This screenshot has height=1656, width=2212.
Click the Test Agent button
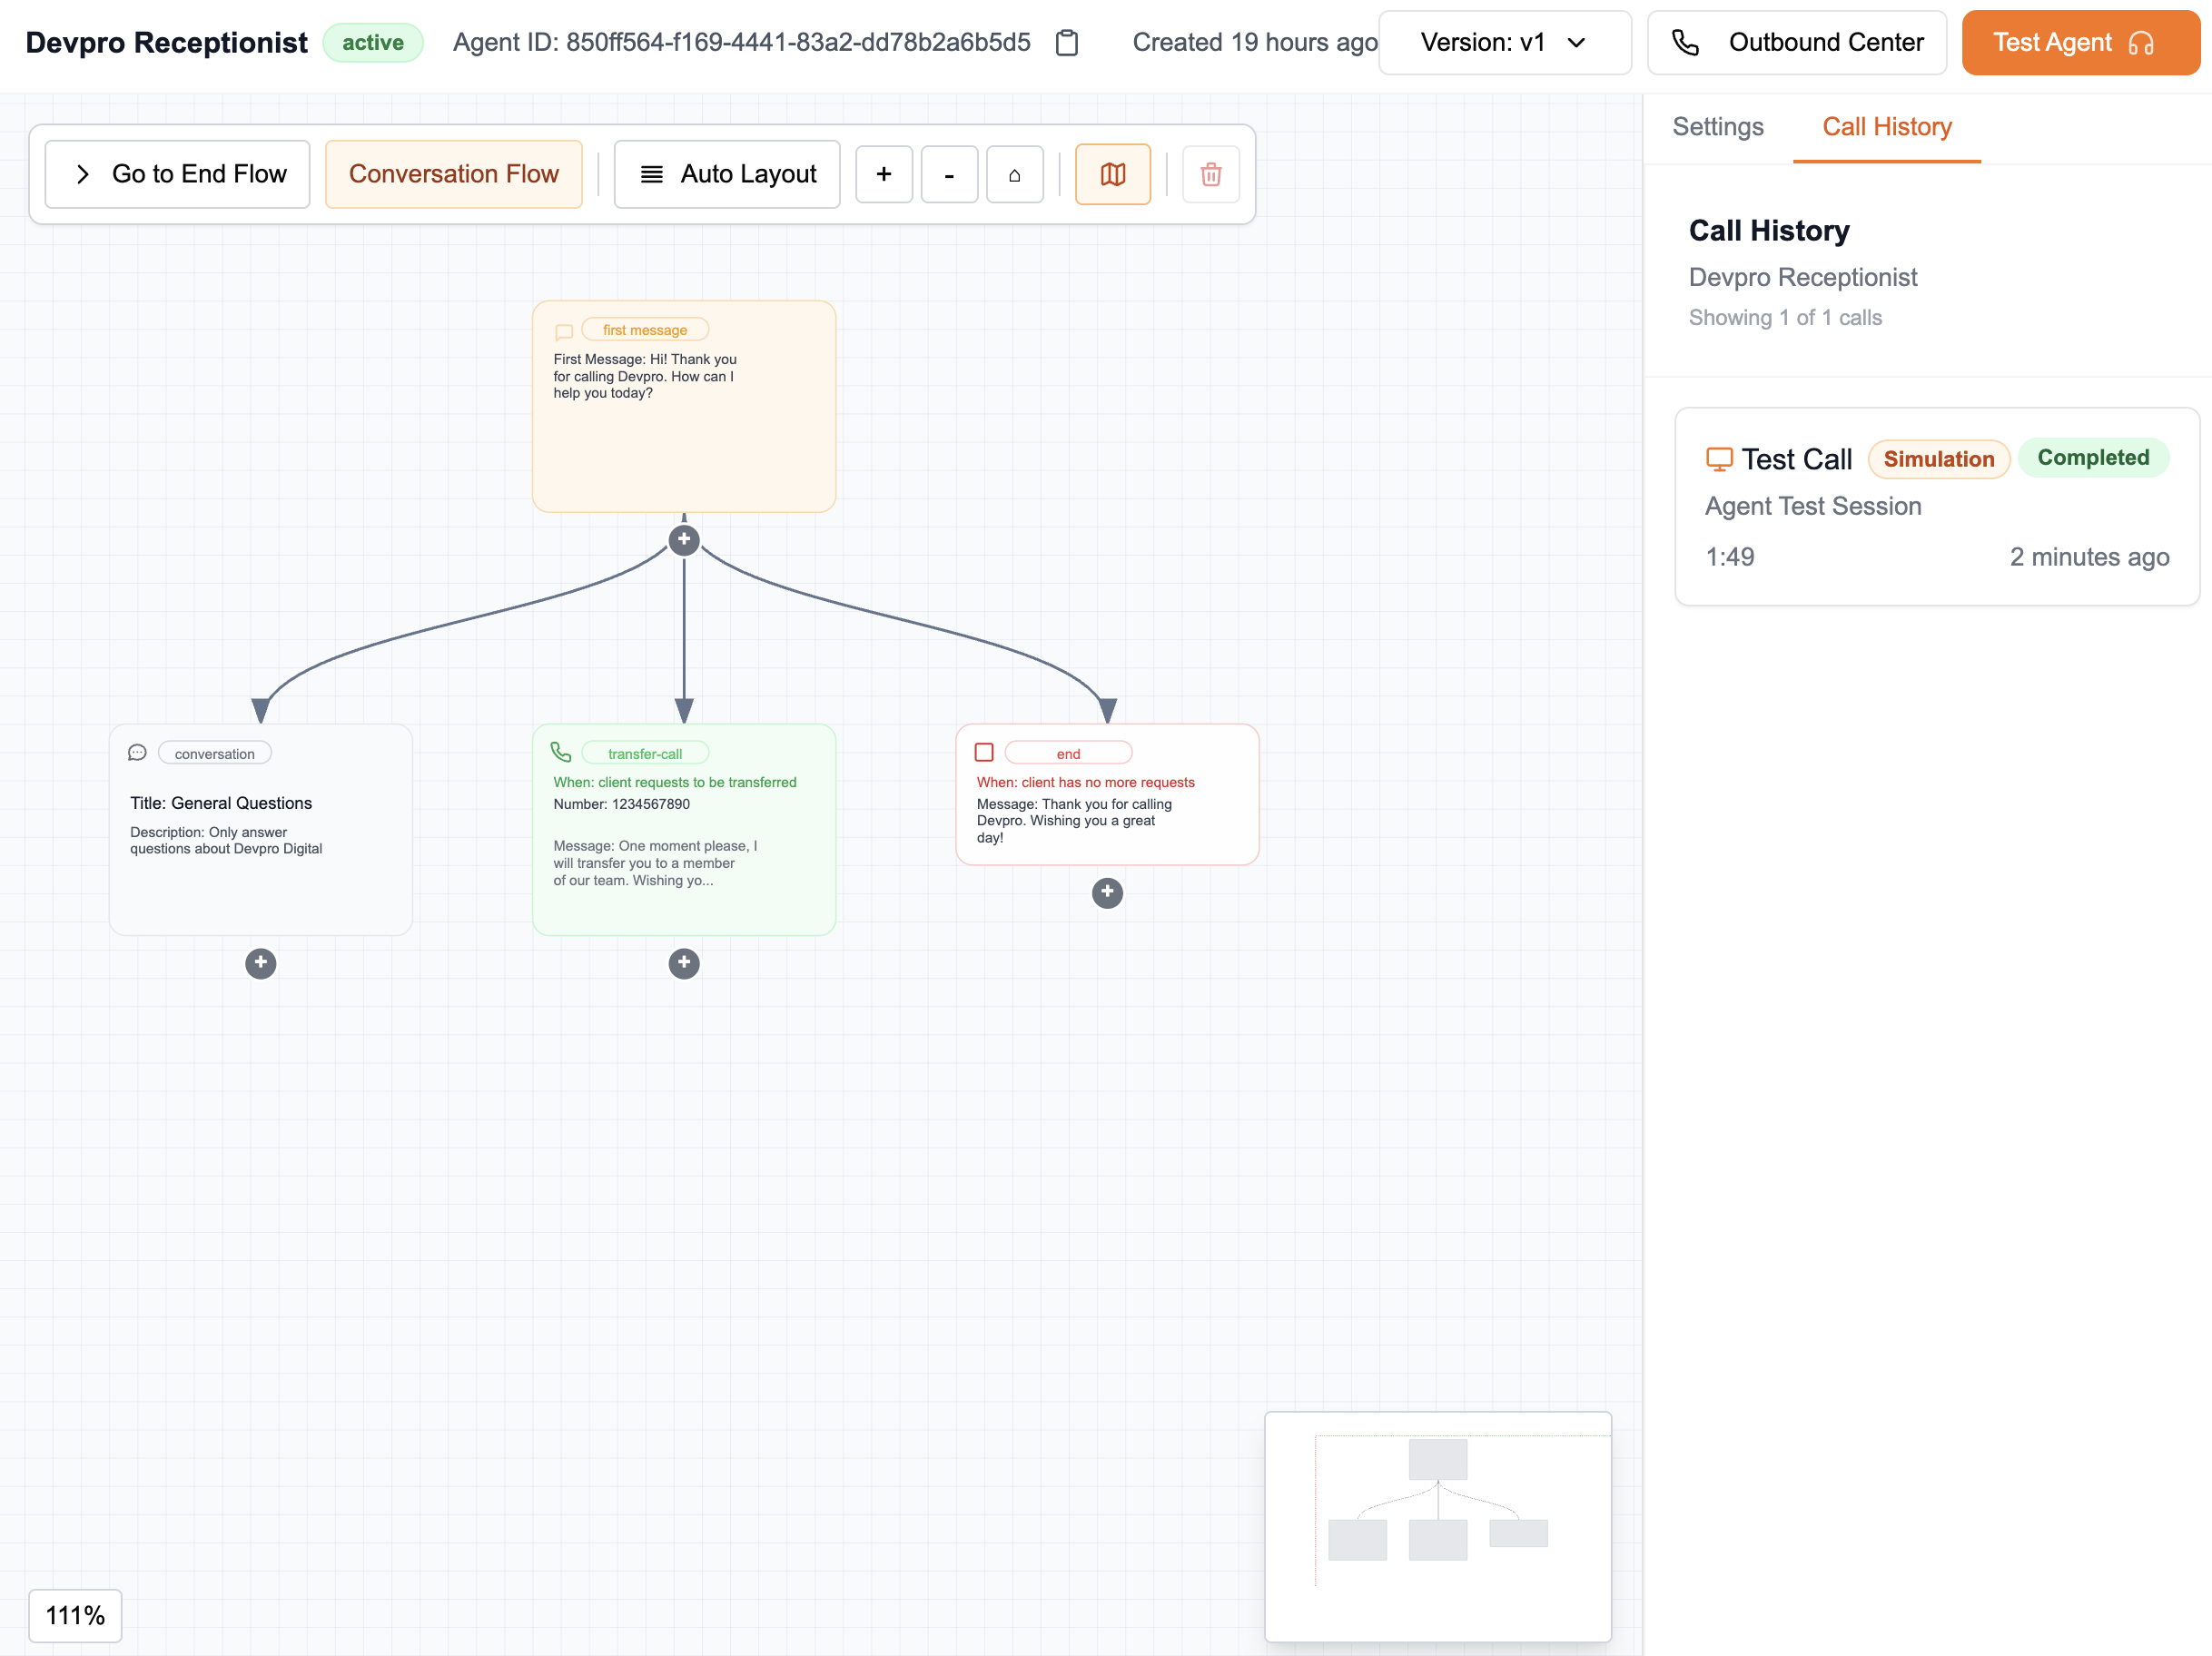pos(2079,43)
